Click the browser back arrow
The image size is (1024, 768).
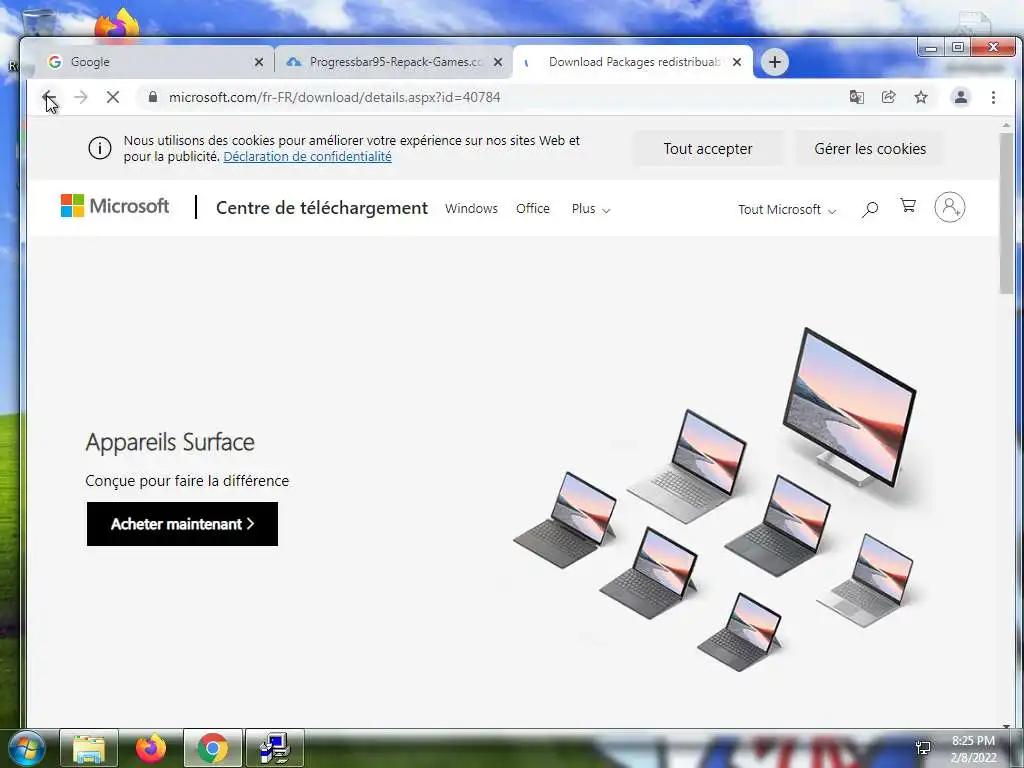coord(48,97)
